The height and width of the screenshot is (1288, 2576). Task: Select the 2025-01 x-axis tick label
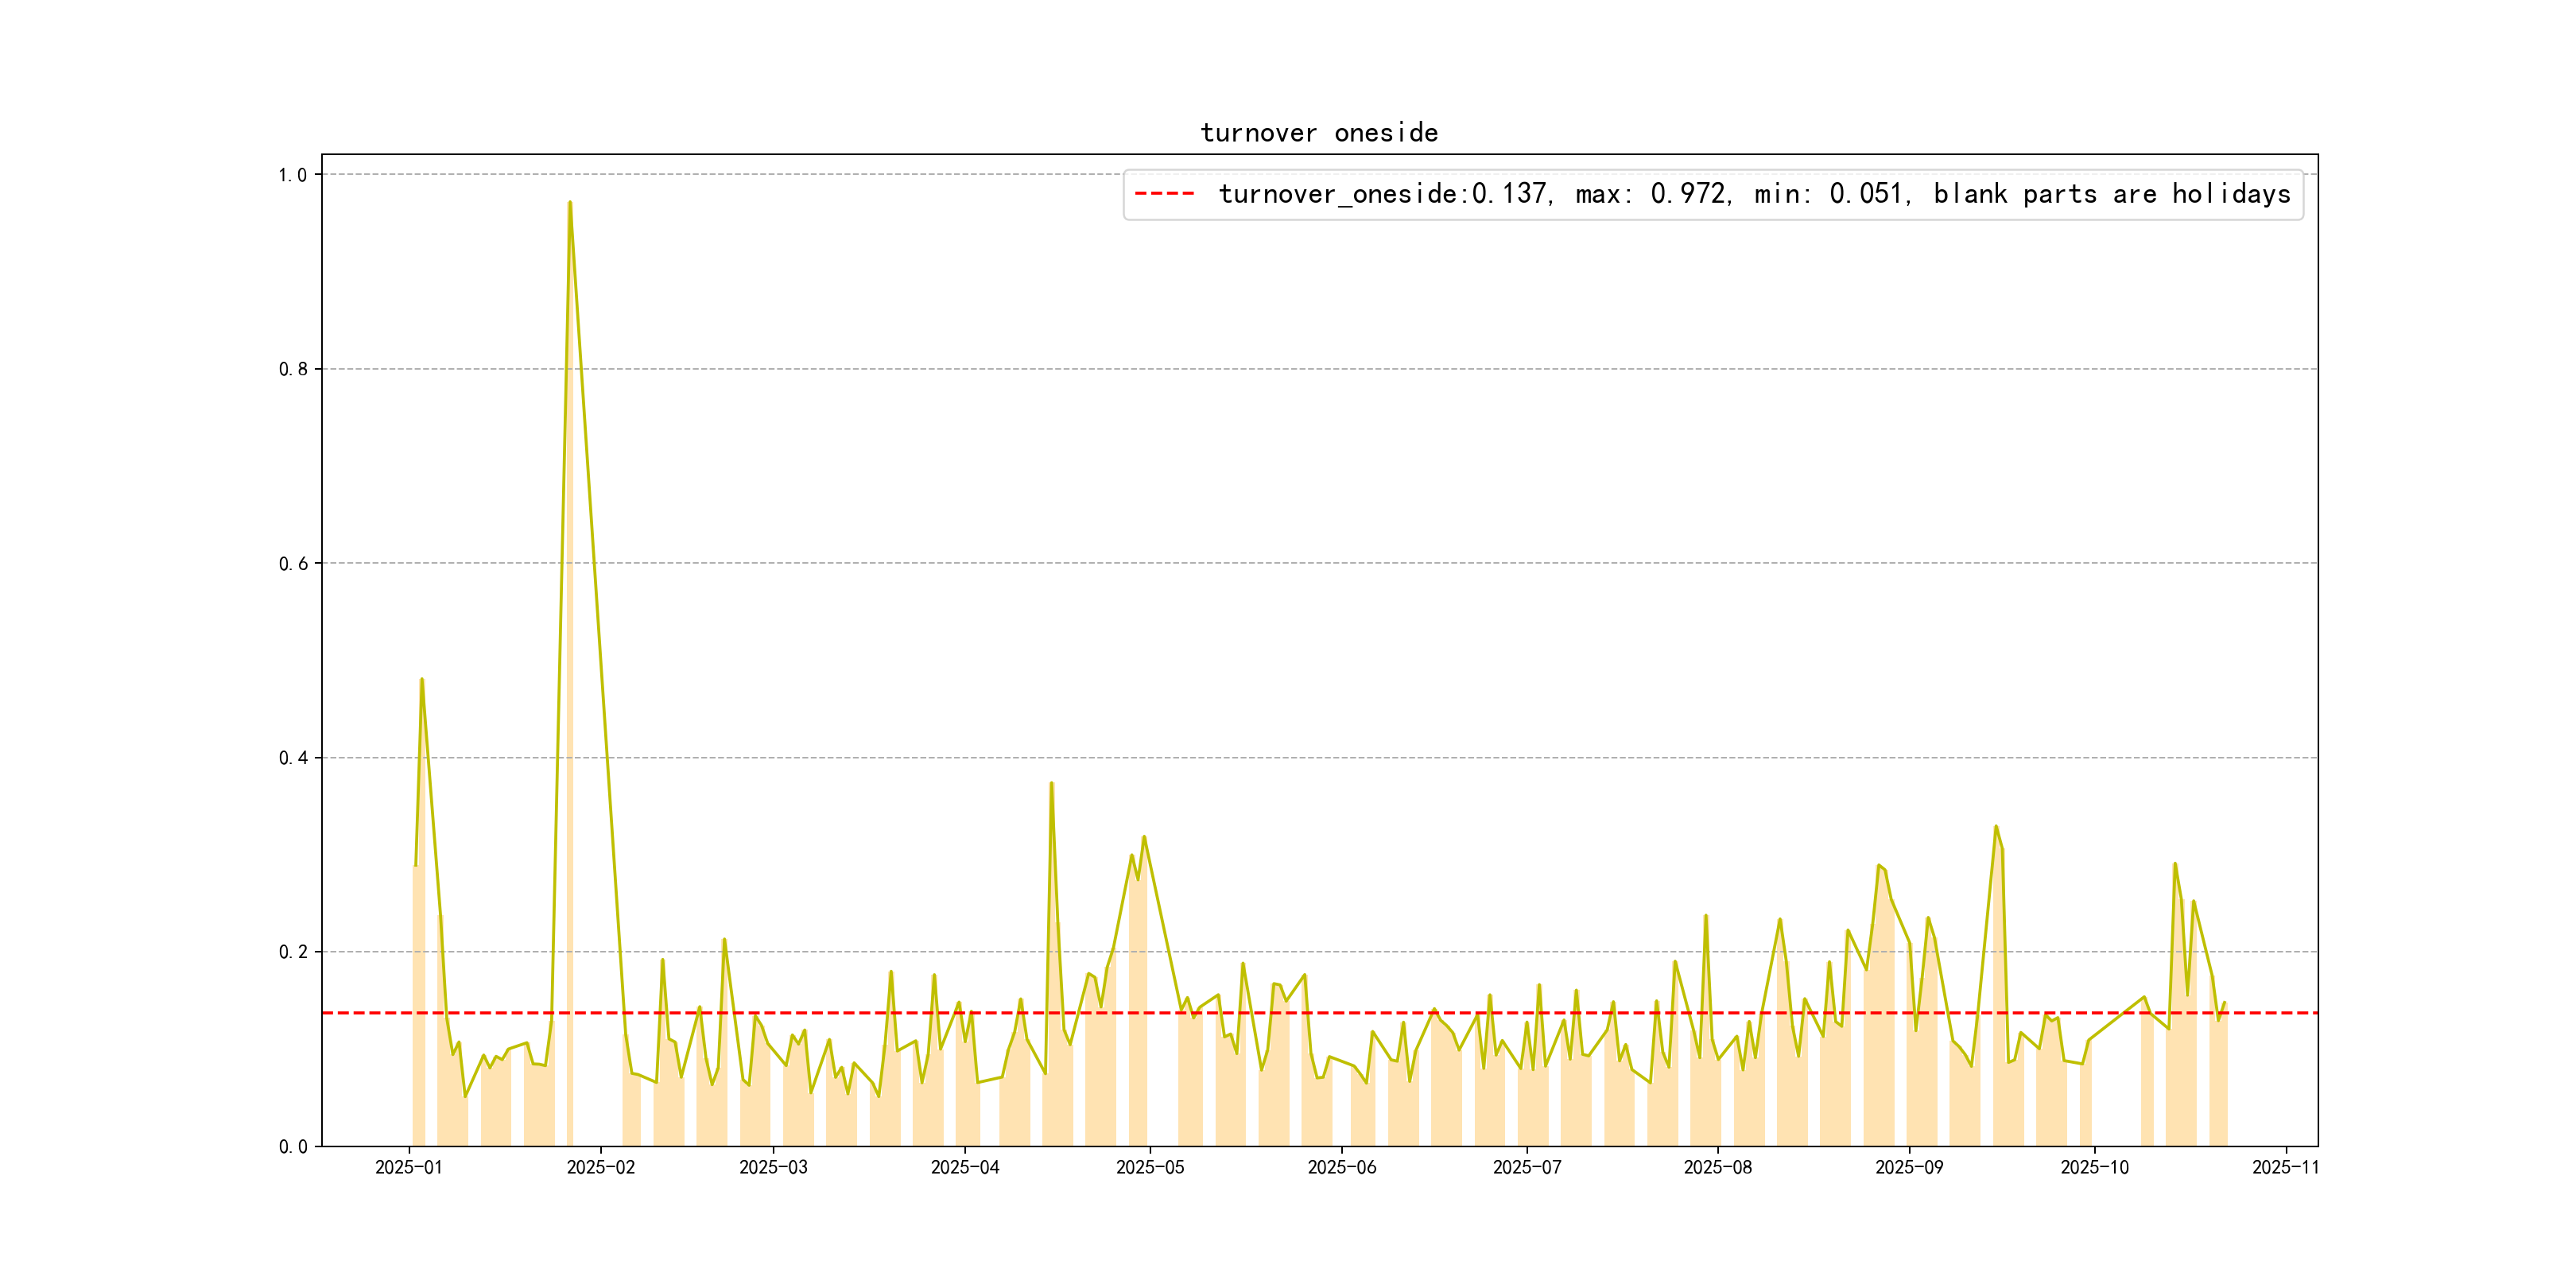point(408,1167)
